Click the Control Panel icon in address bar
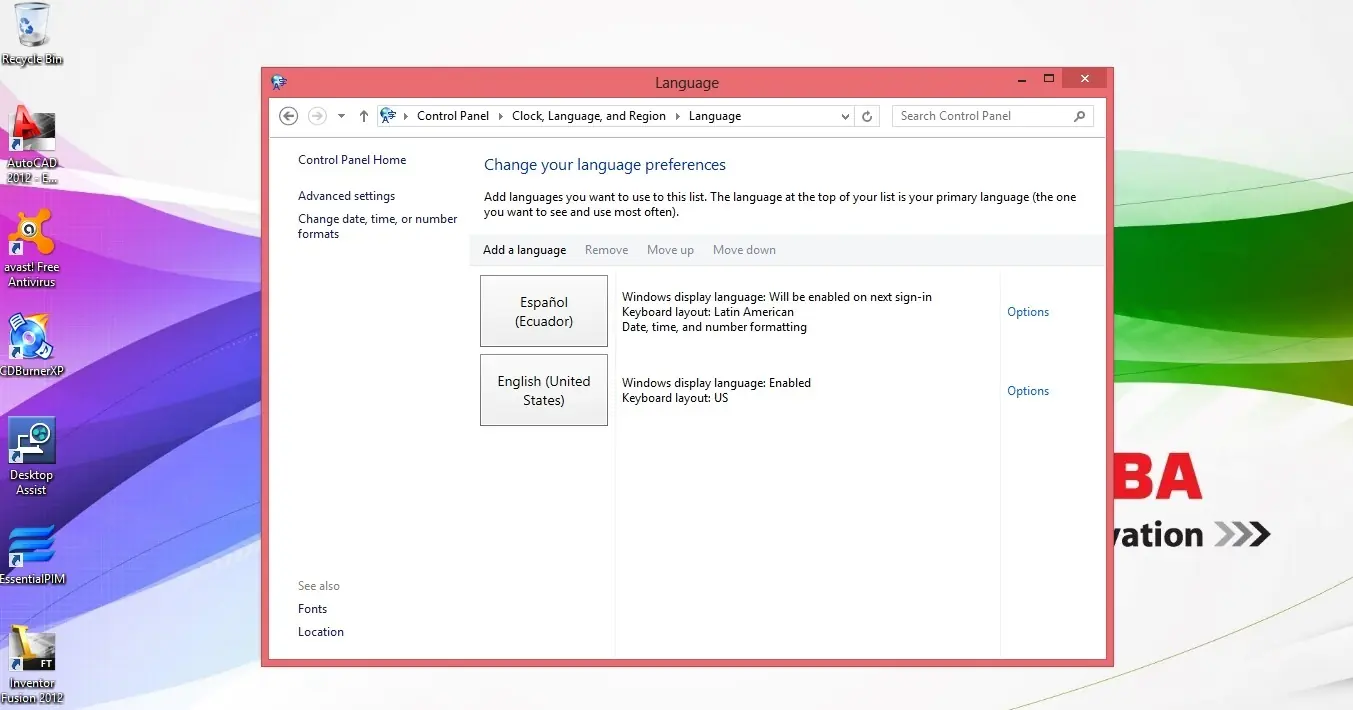Image resolution: width=1353 pixels, height=710 pixels. click(388, 116)
